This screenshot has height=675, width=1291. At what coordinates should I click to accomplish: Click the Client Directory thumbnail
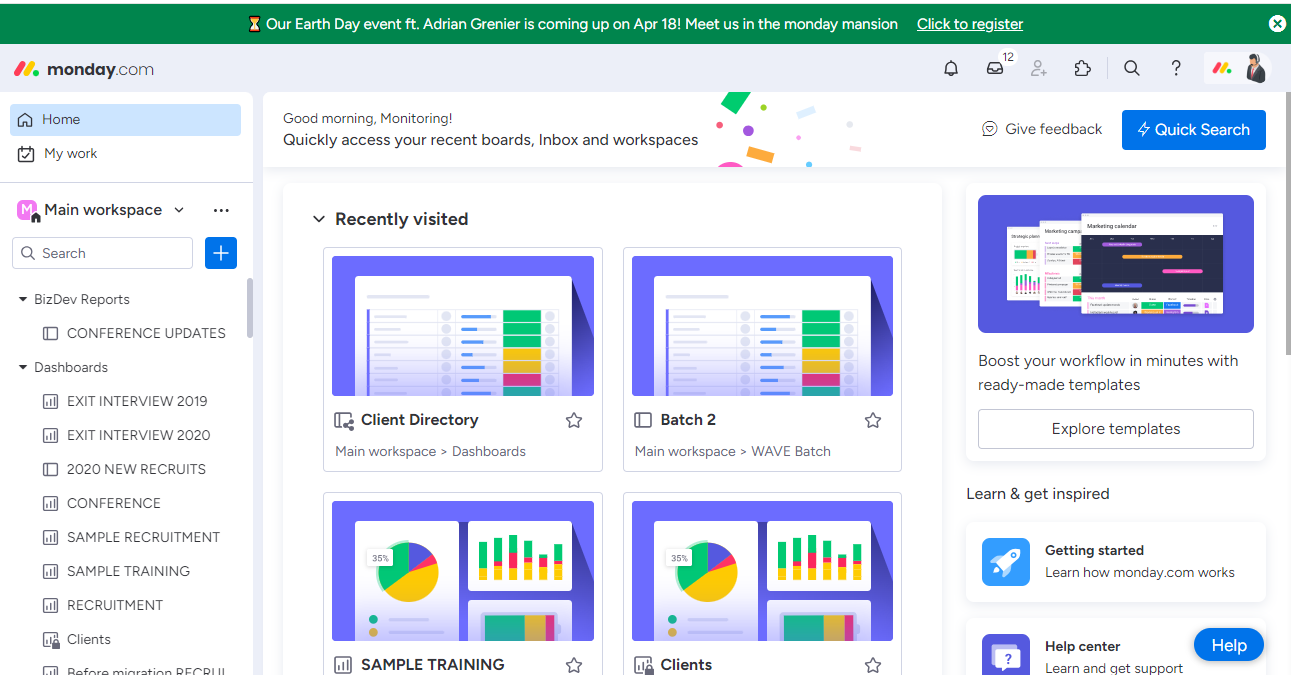(463, 326)
